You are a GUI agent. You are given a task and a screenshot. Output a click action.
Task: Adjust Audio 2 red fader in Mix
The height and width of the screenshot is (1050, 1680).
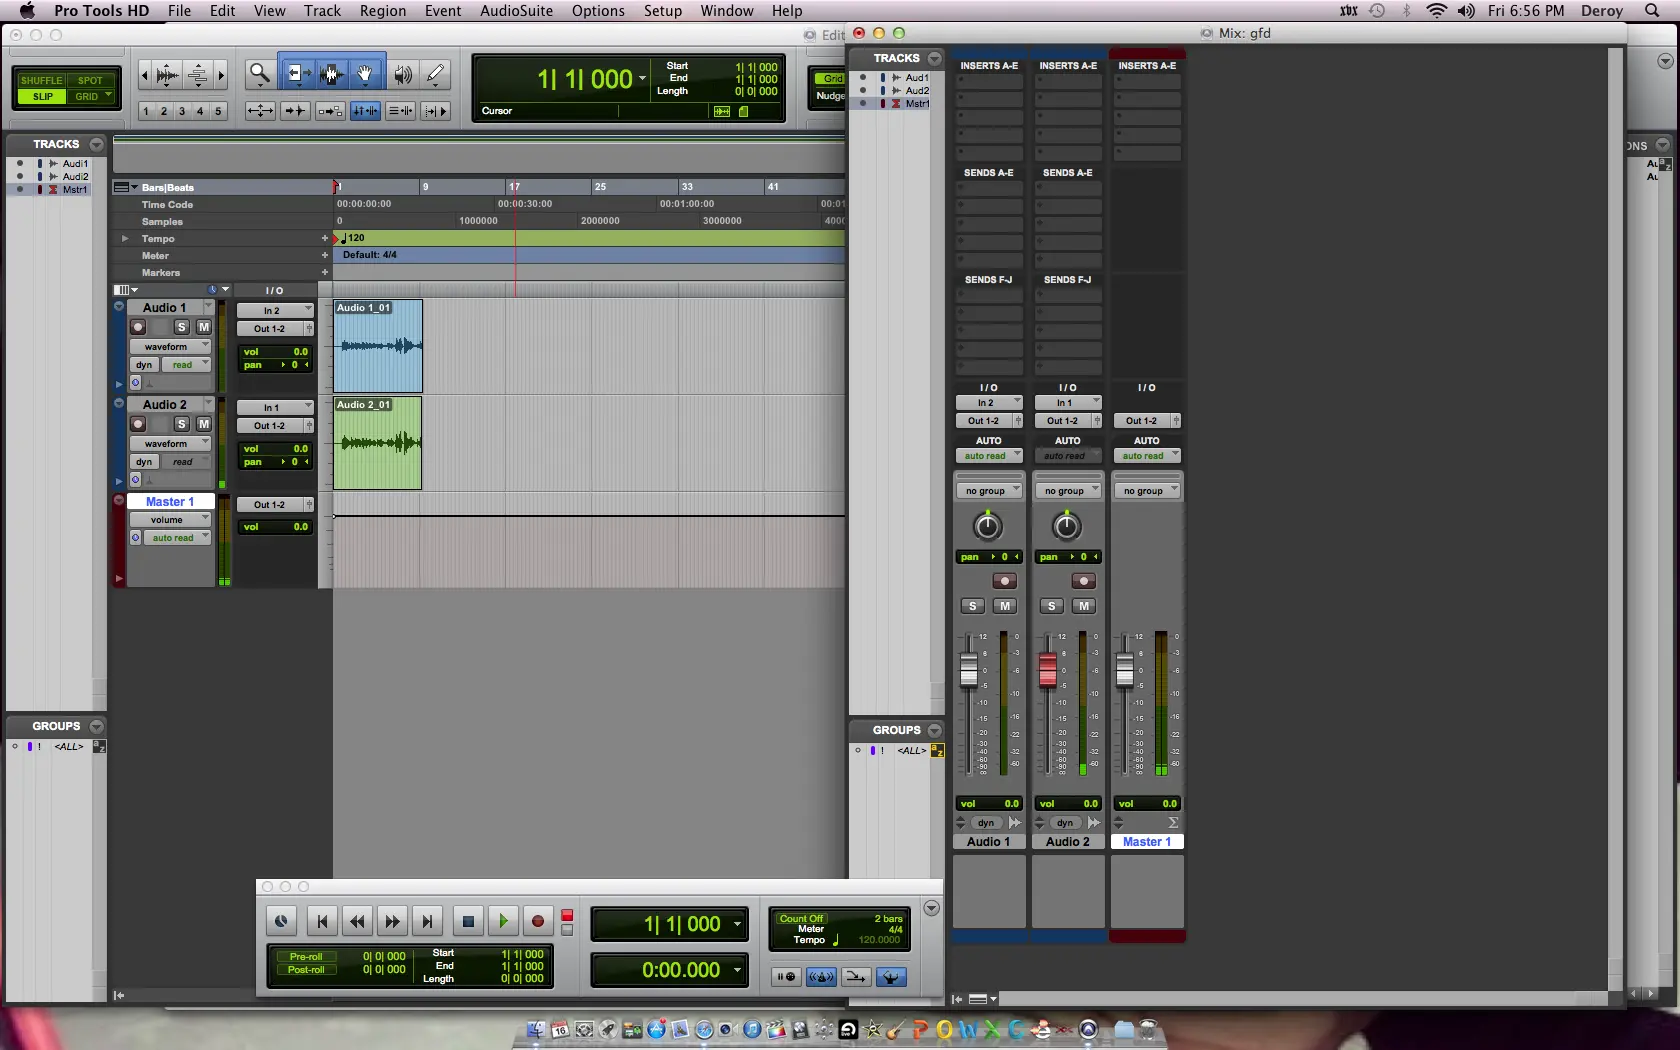[x=1047, y=669]
